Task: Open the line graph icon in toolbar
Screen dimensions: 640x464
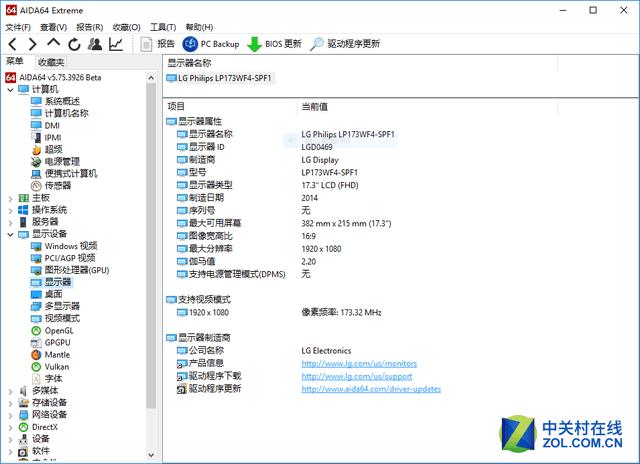Action: tap(116, 44)
